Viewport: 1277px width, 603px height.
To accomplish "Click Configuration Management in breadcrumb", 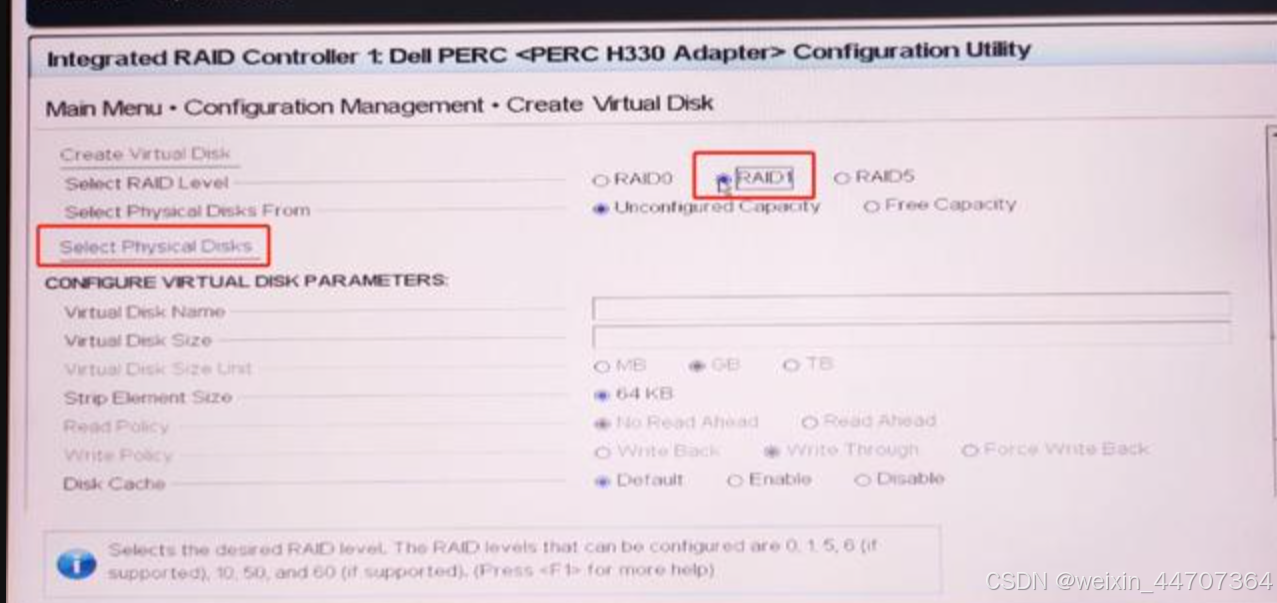I will 334,106.
